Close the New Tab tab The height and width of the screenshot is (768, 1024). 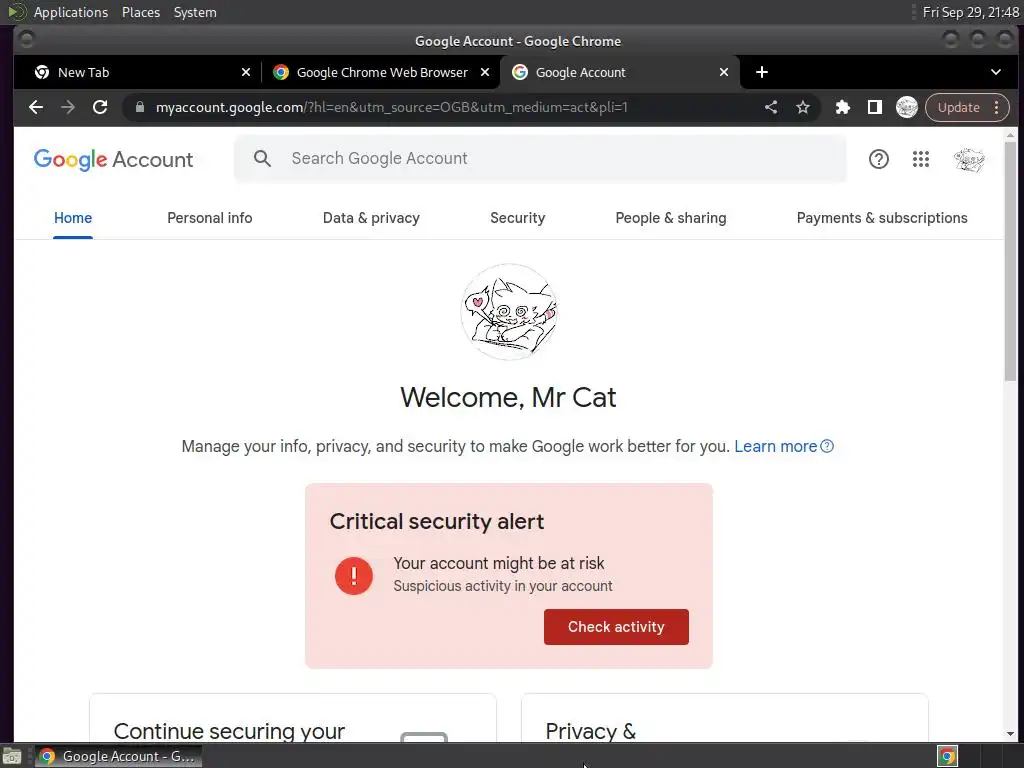pos(246,72)
